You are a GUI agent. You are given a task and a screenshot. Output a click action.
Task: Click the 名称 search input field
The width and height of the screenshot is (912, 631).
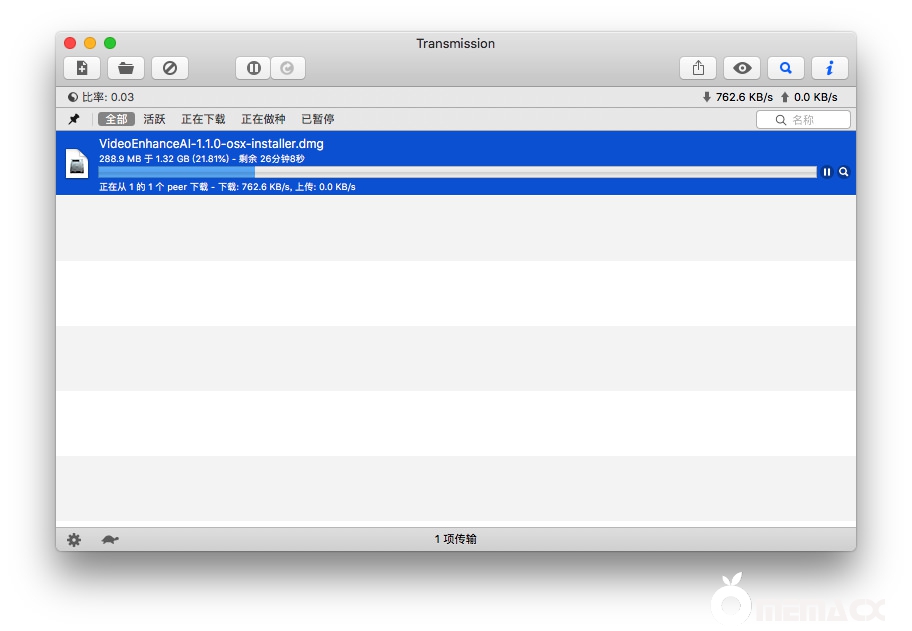tap(810, 120)
